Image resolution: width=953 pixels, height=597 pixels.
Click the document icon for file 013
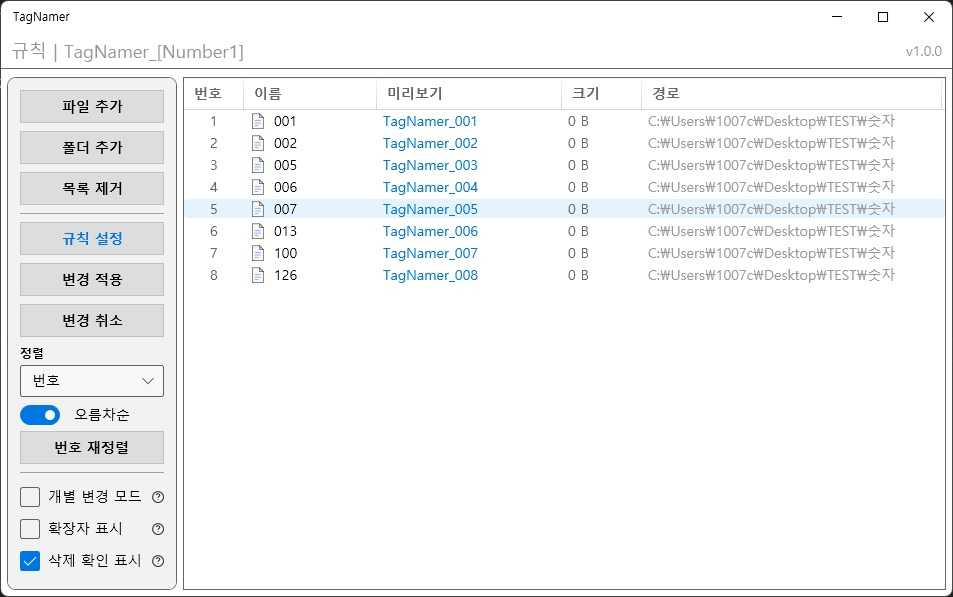pyautogui.click(x=258, y=231)
